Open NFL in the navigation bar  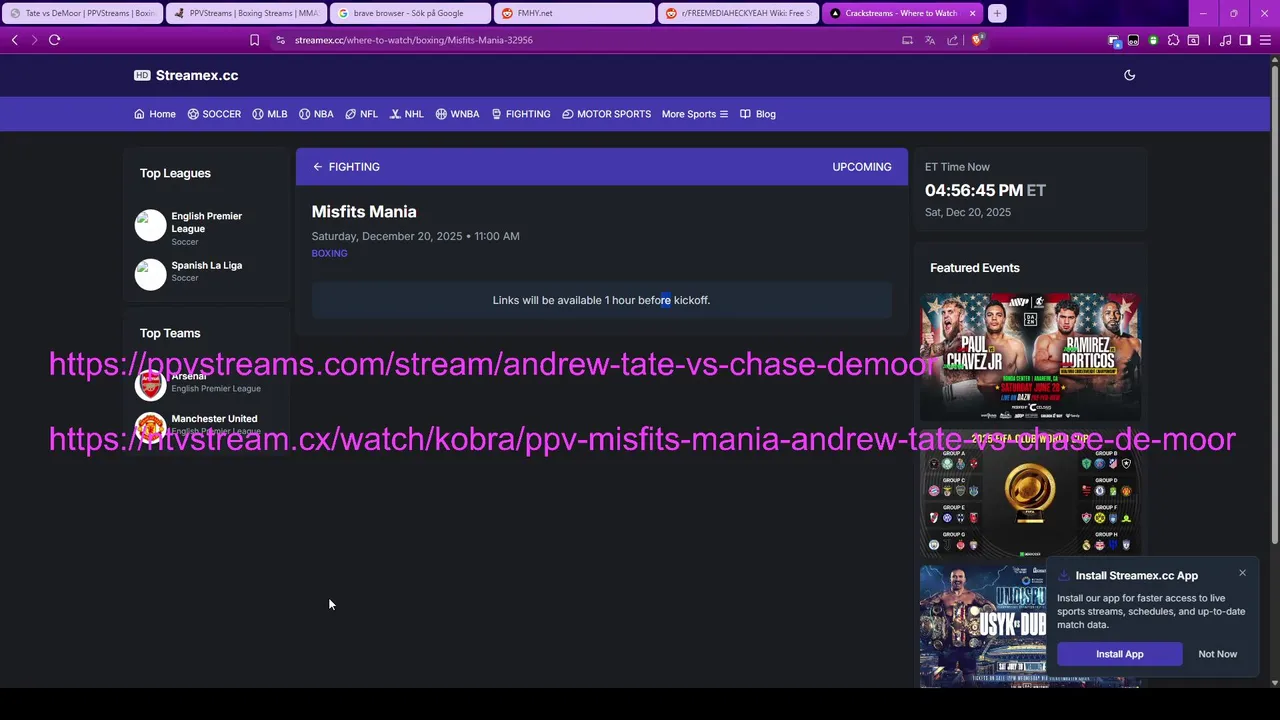tap(361, 114)
